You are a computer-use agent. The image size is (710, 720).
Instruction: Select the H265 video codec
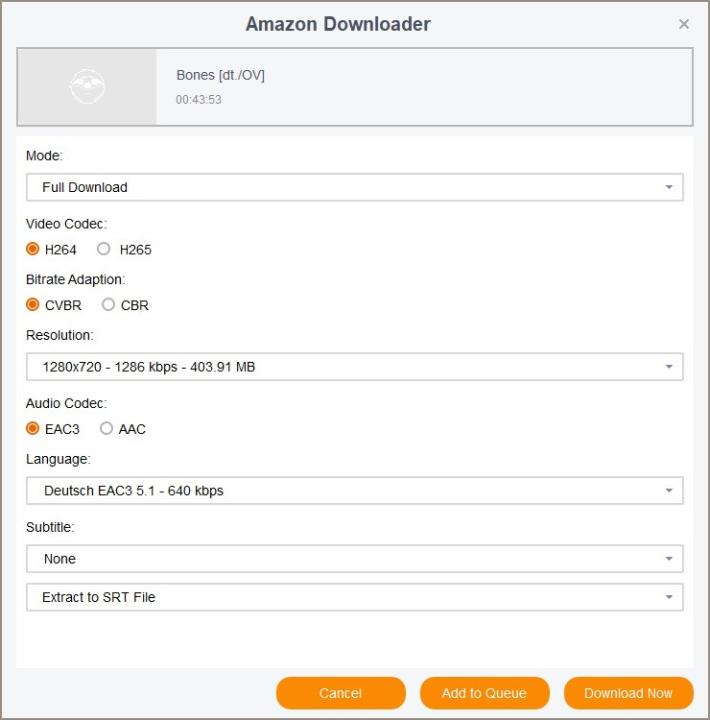[x=104, y=249]
